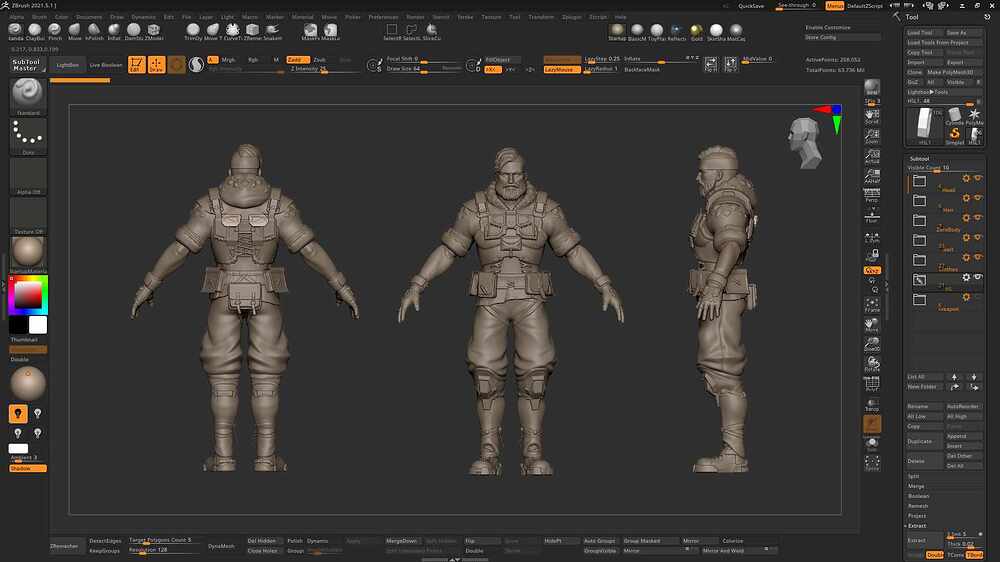The width and height of the screenshot is (1000, 562).
Task: Adjust the Draw Size slider
Action: pos(423,69)
